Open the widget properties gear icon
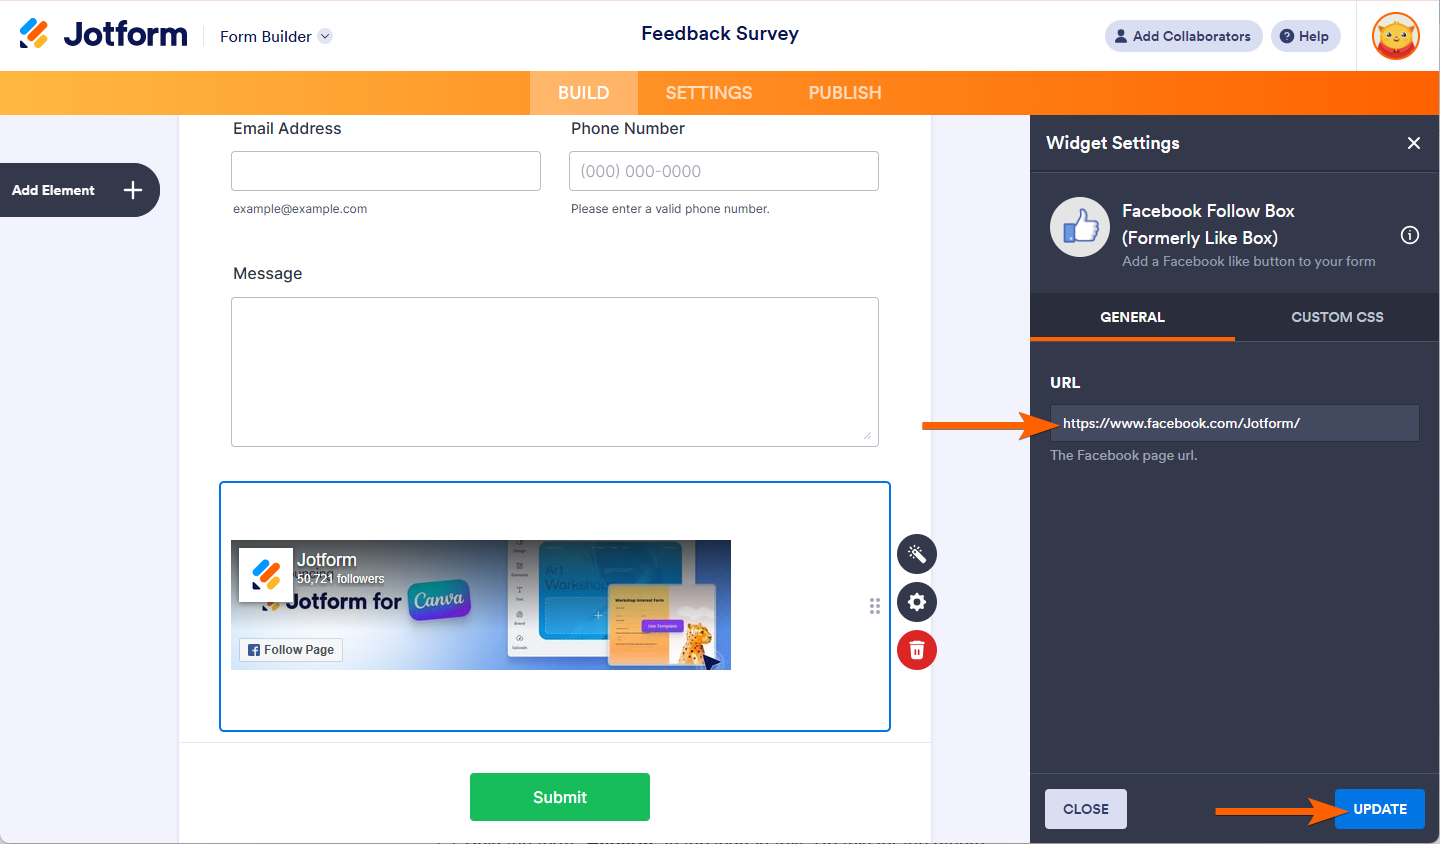Screen dimensions: 1440x844 (x=916, y=602)
